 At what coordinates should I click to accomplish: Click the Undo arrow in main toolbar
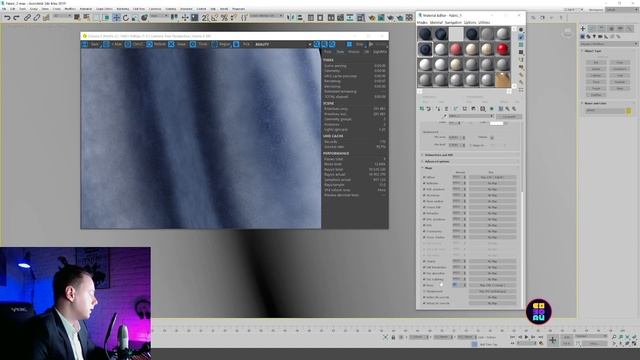[x=7, y=18]
